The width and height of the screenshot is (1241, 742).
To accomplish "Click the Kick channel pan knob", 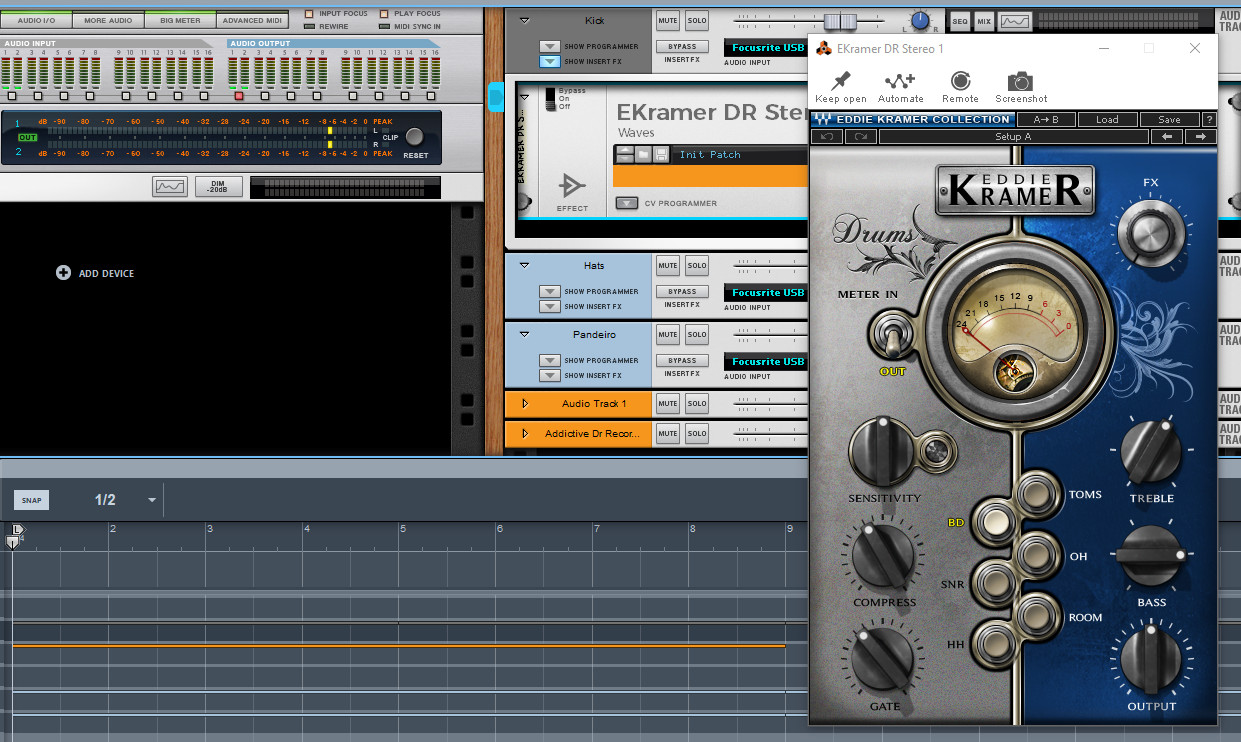I will (921, 21).
